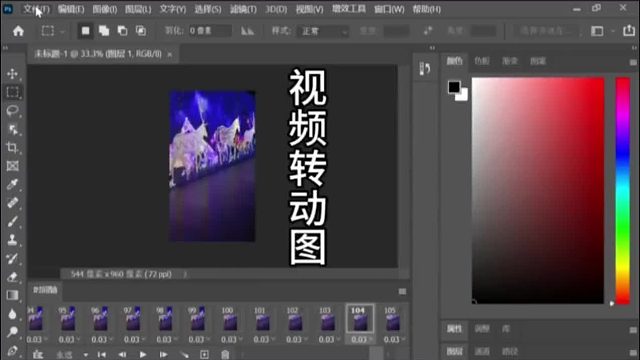Click the Refine Edge feather icon
The image size is (640, 360).
247,31
